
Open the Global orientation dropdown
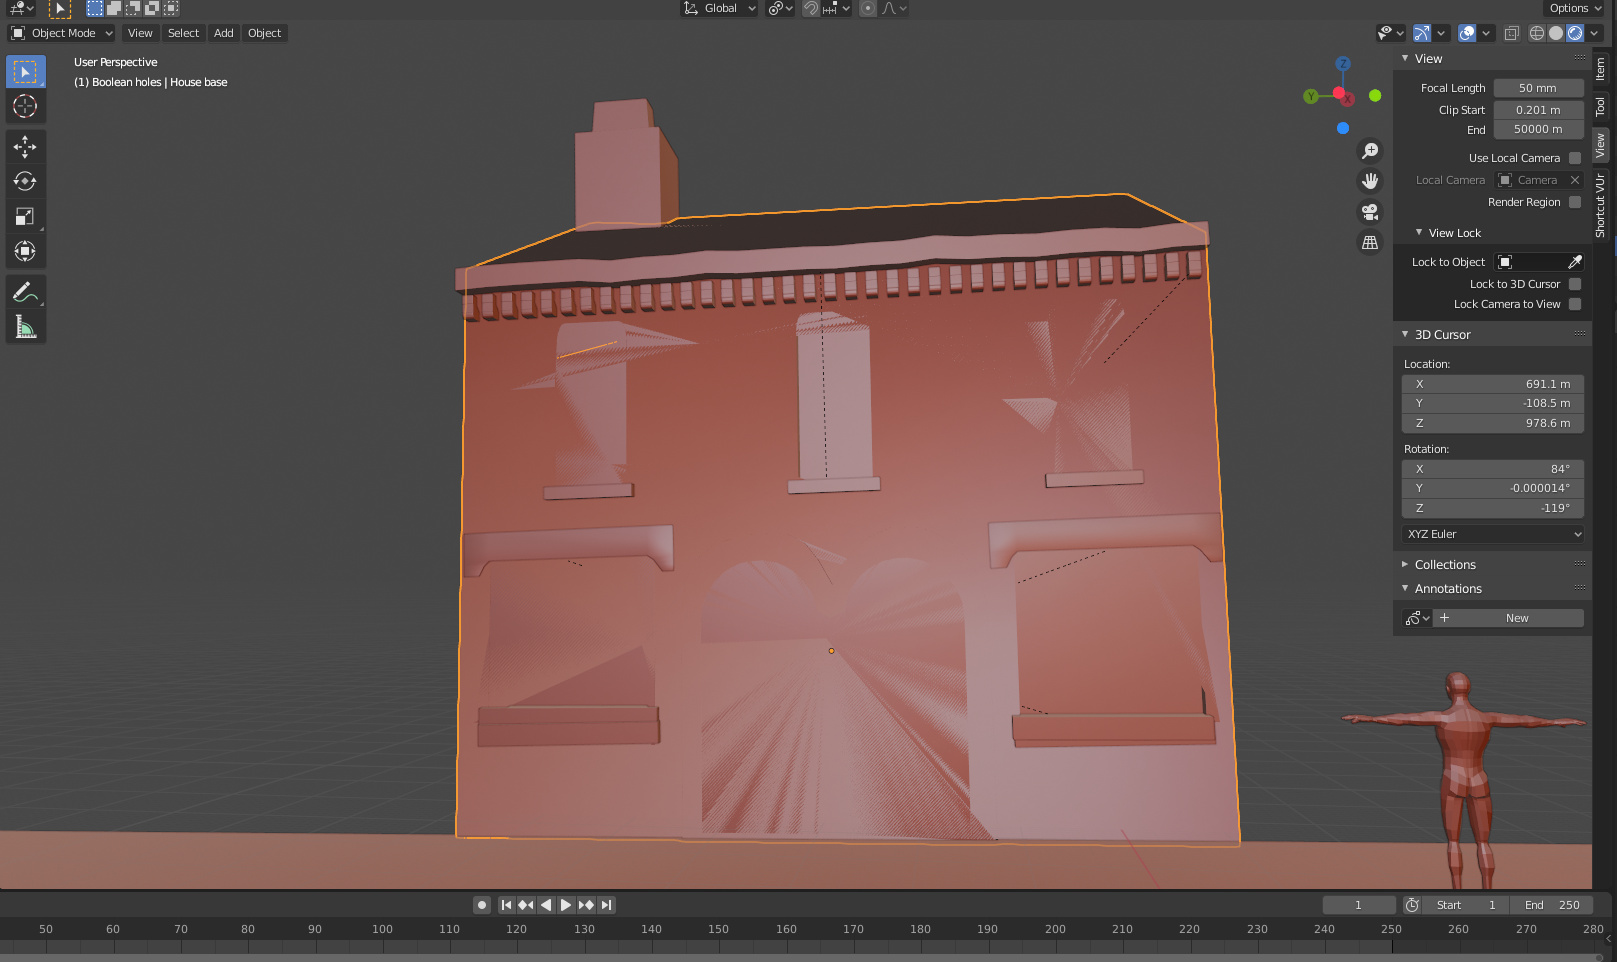click(720, 8)
